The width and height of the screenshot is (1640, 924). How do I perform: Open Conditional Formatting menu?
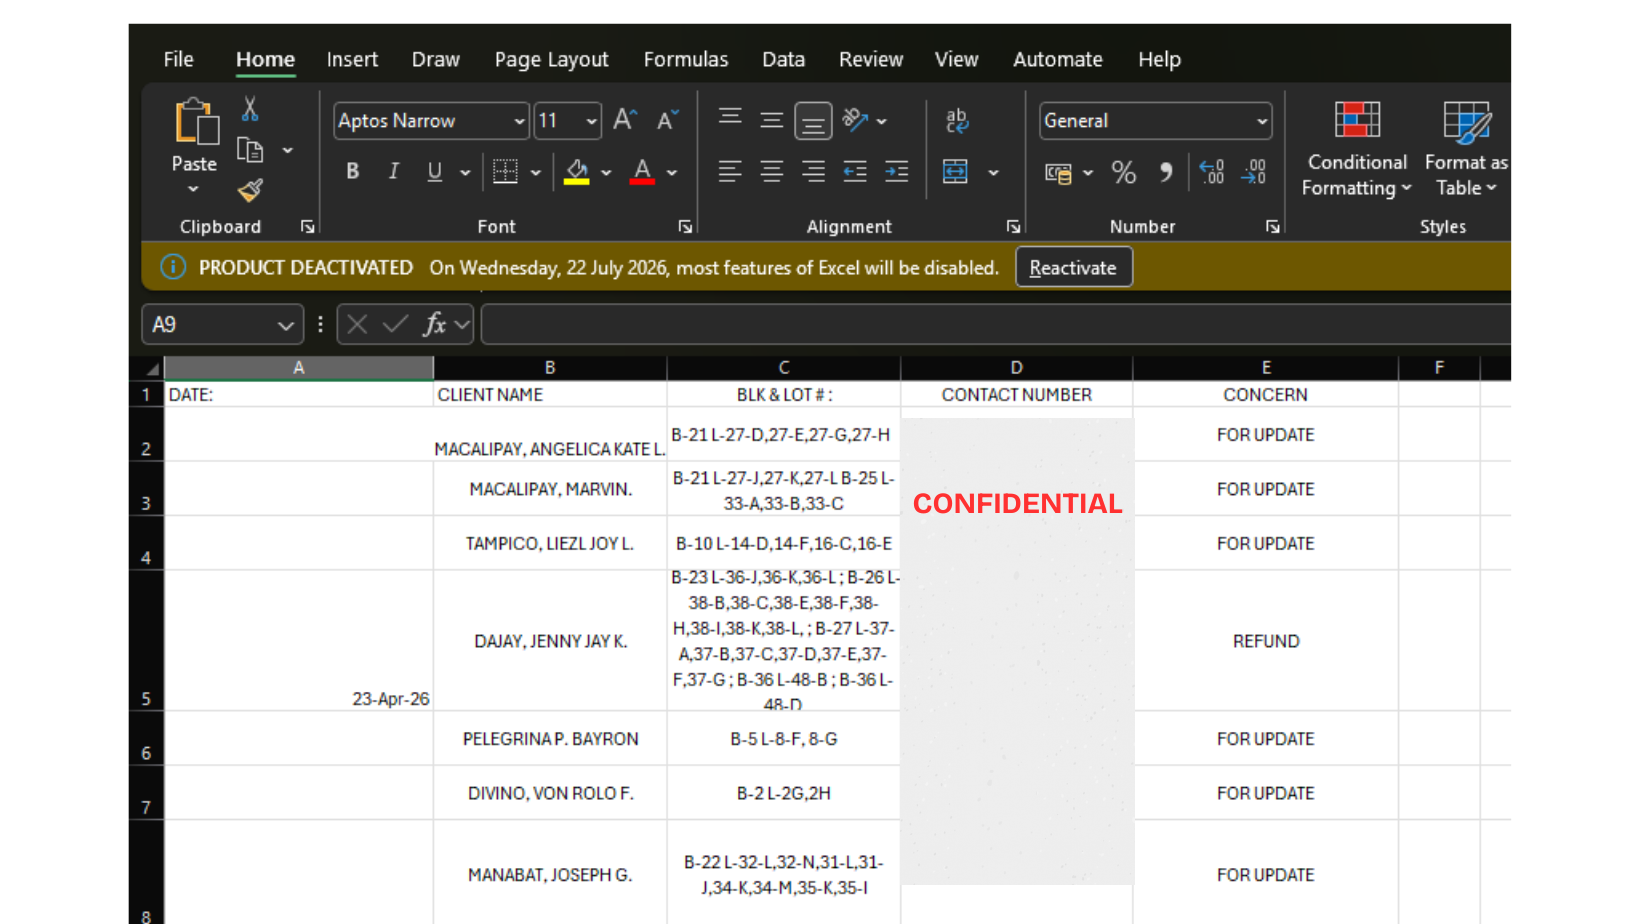click(x=1357, y=149)
